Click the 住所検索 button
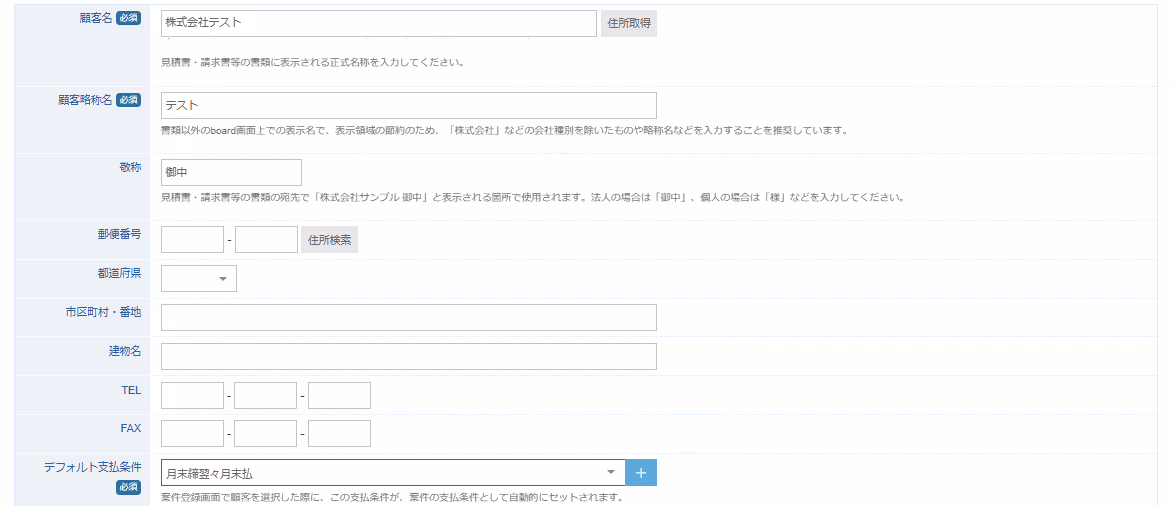The image size is (1172, 506). coord(330,240)
